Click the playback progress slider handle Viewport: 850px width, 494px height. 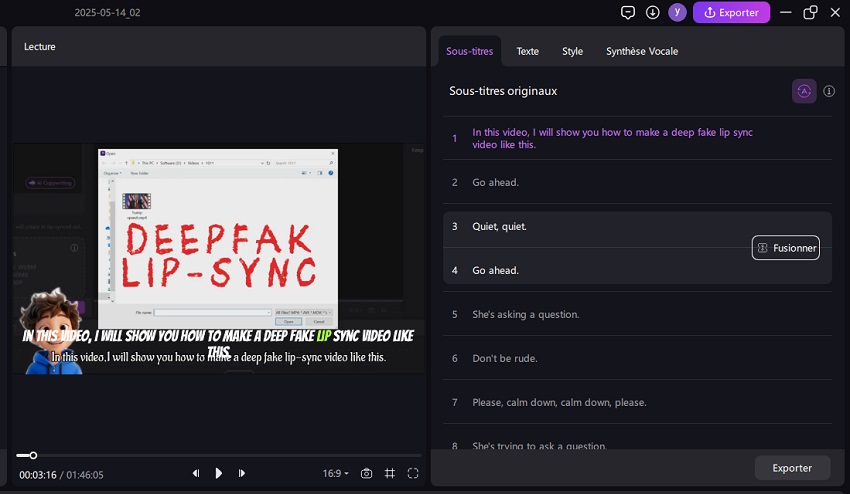coord(33,455)
